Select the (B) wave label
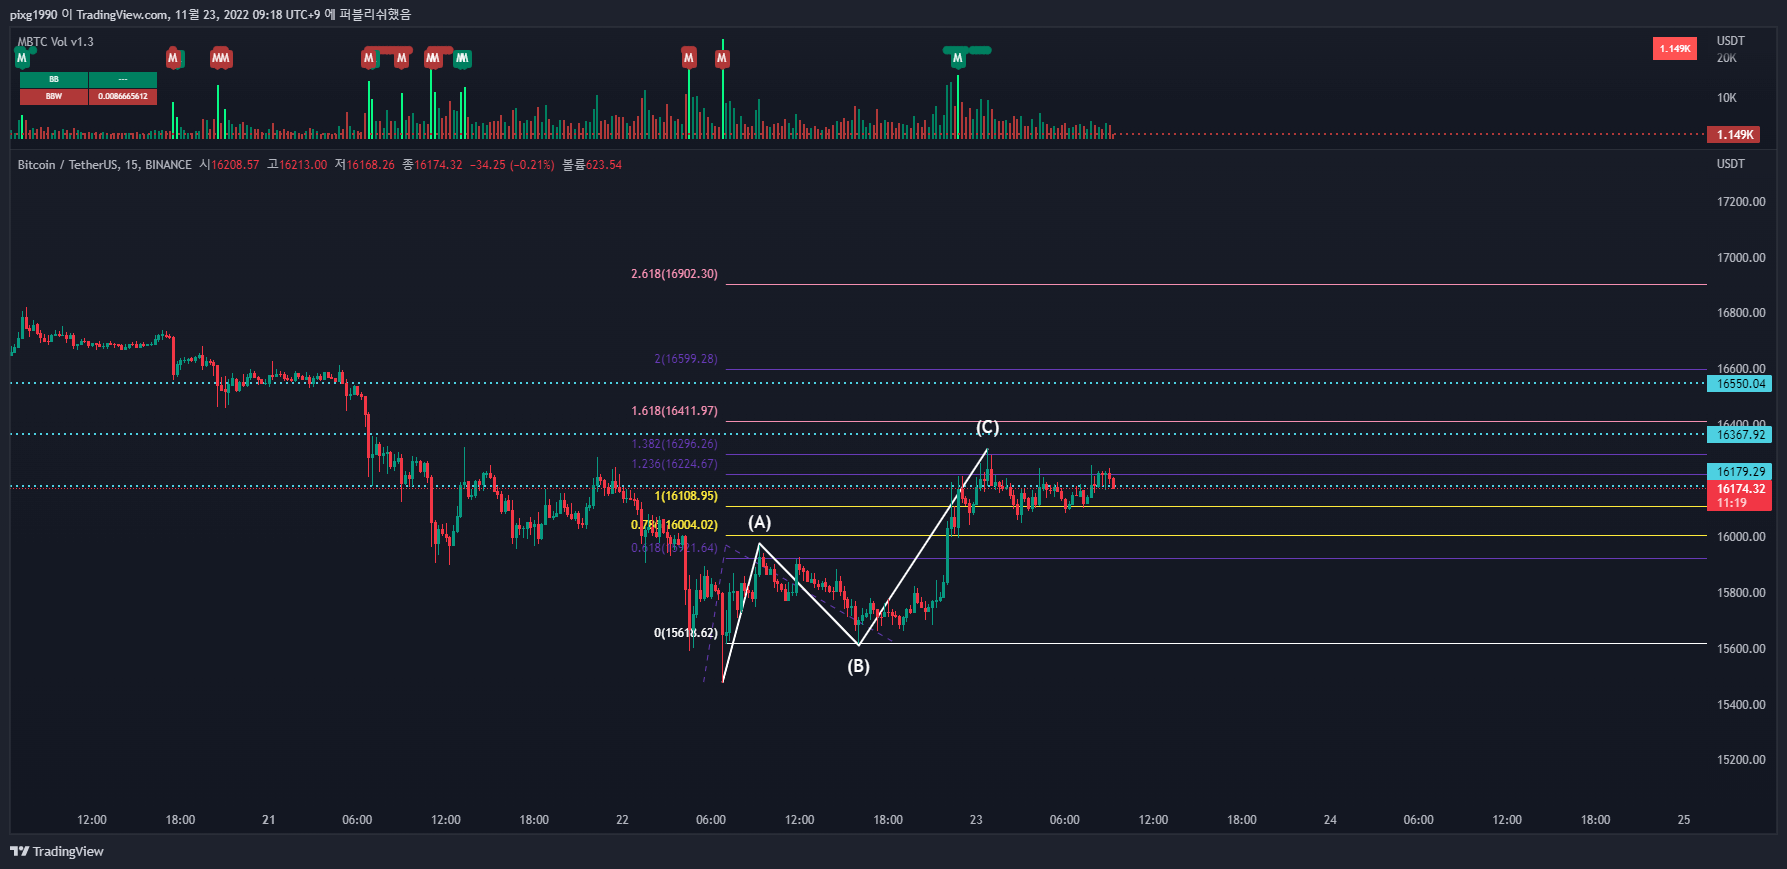 (859, 666)
